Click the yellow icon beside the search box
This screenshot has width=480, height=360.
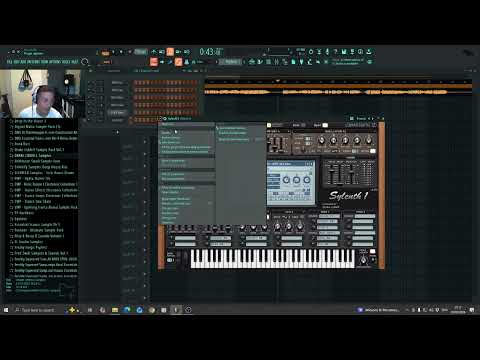click(72, 310)
